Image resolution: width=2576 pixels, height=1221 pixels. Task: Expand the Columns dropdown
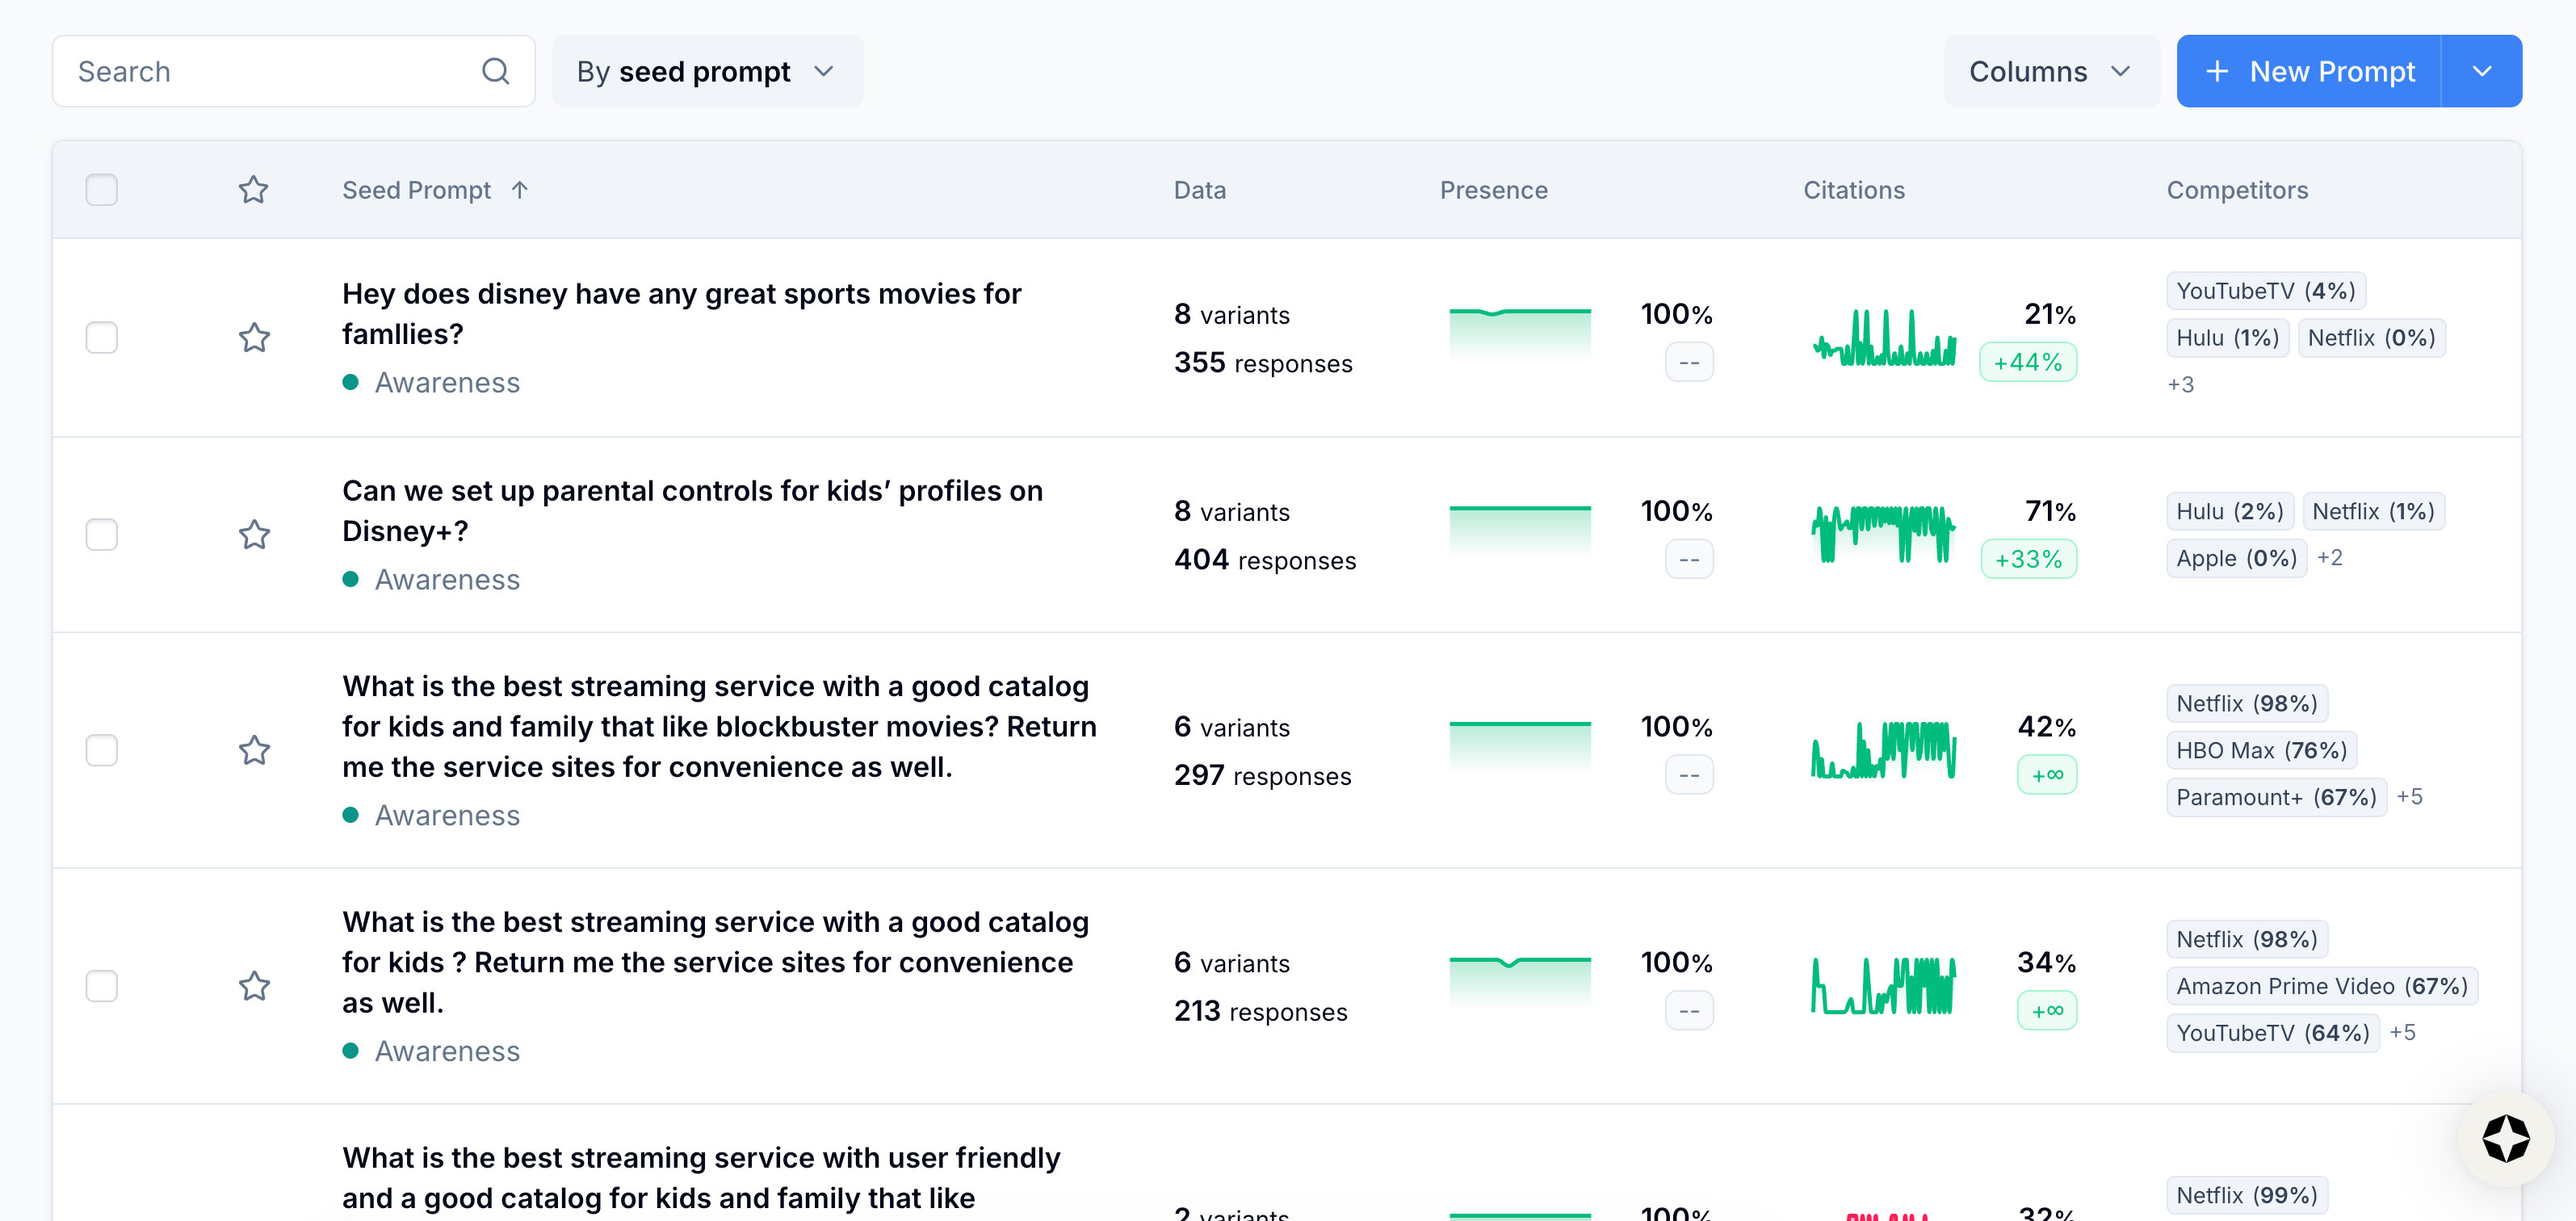pos(2050,71)
